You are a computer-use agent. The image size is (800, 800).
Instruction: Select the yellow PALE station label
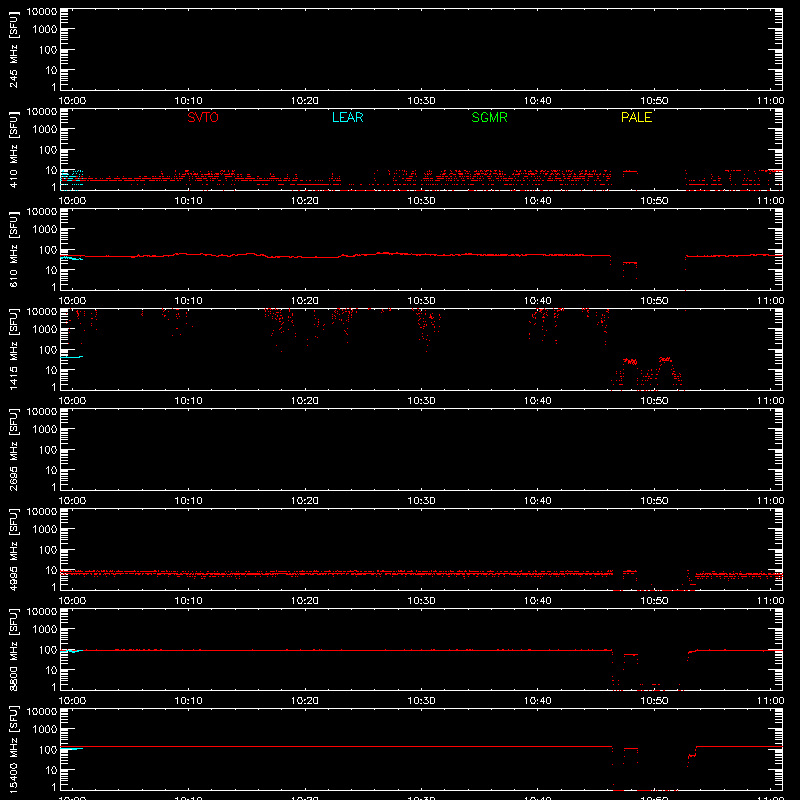[636, 117]
